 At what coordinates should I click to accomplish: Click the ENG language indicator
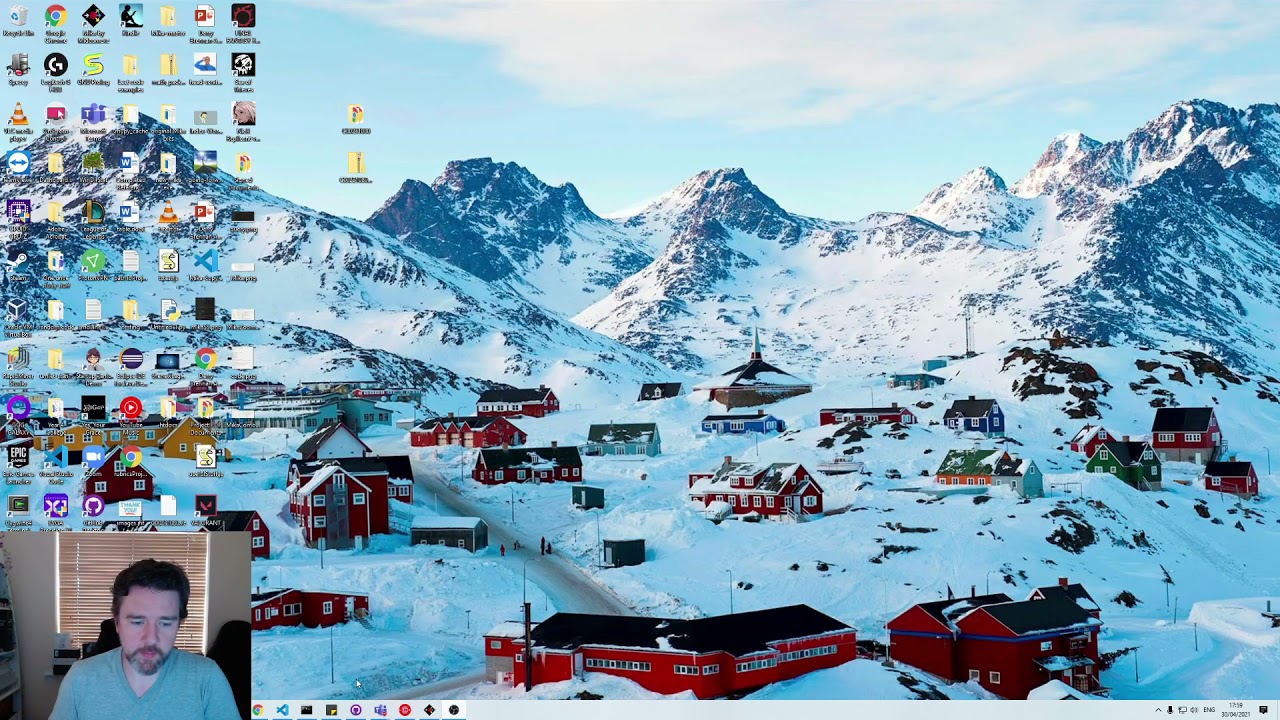pyautogui.click(x=1209, y=710)
